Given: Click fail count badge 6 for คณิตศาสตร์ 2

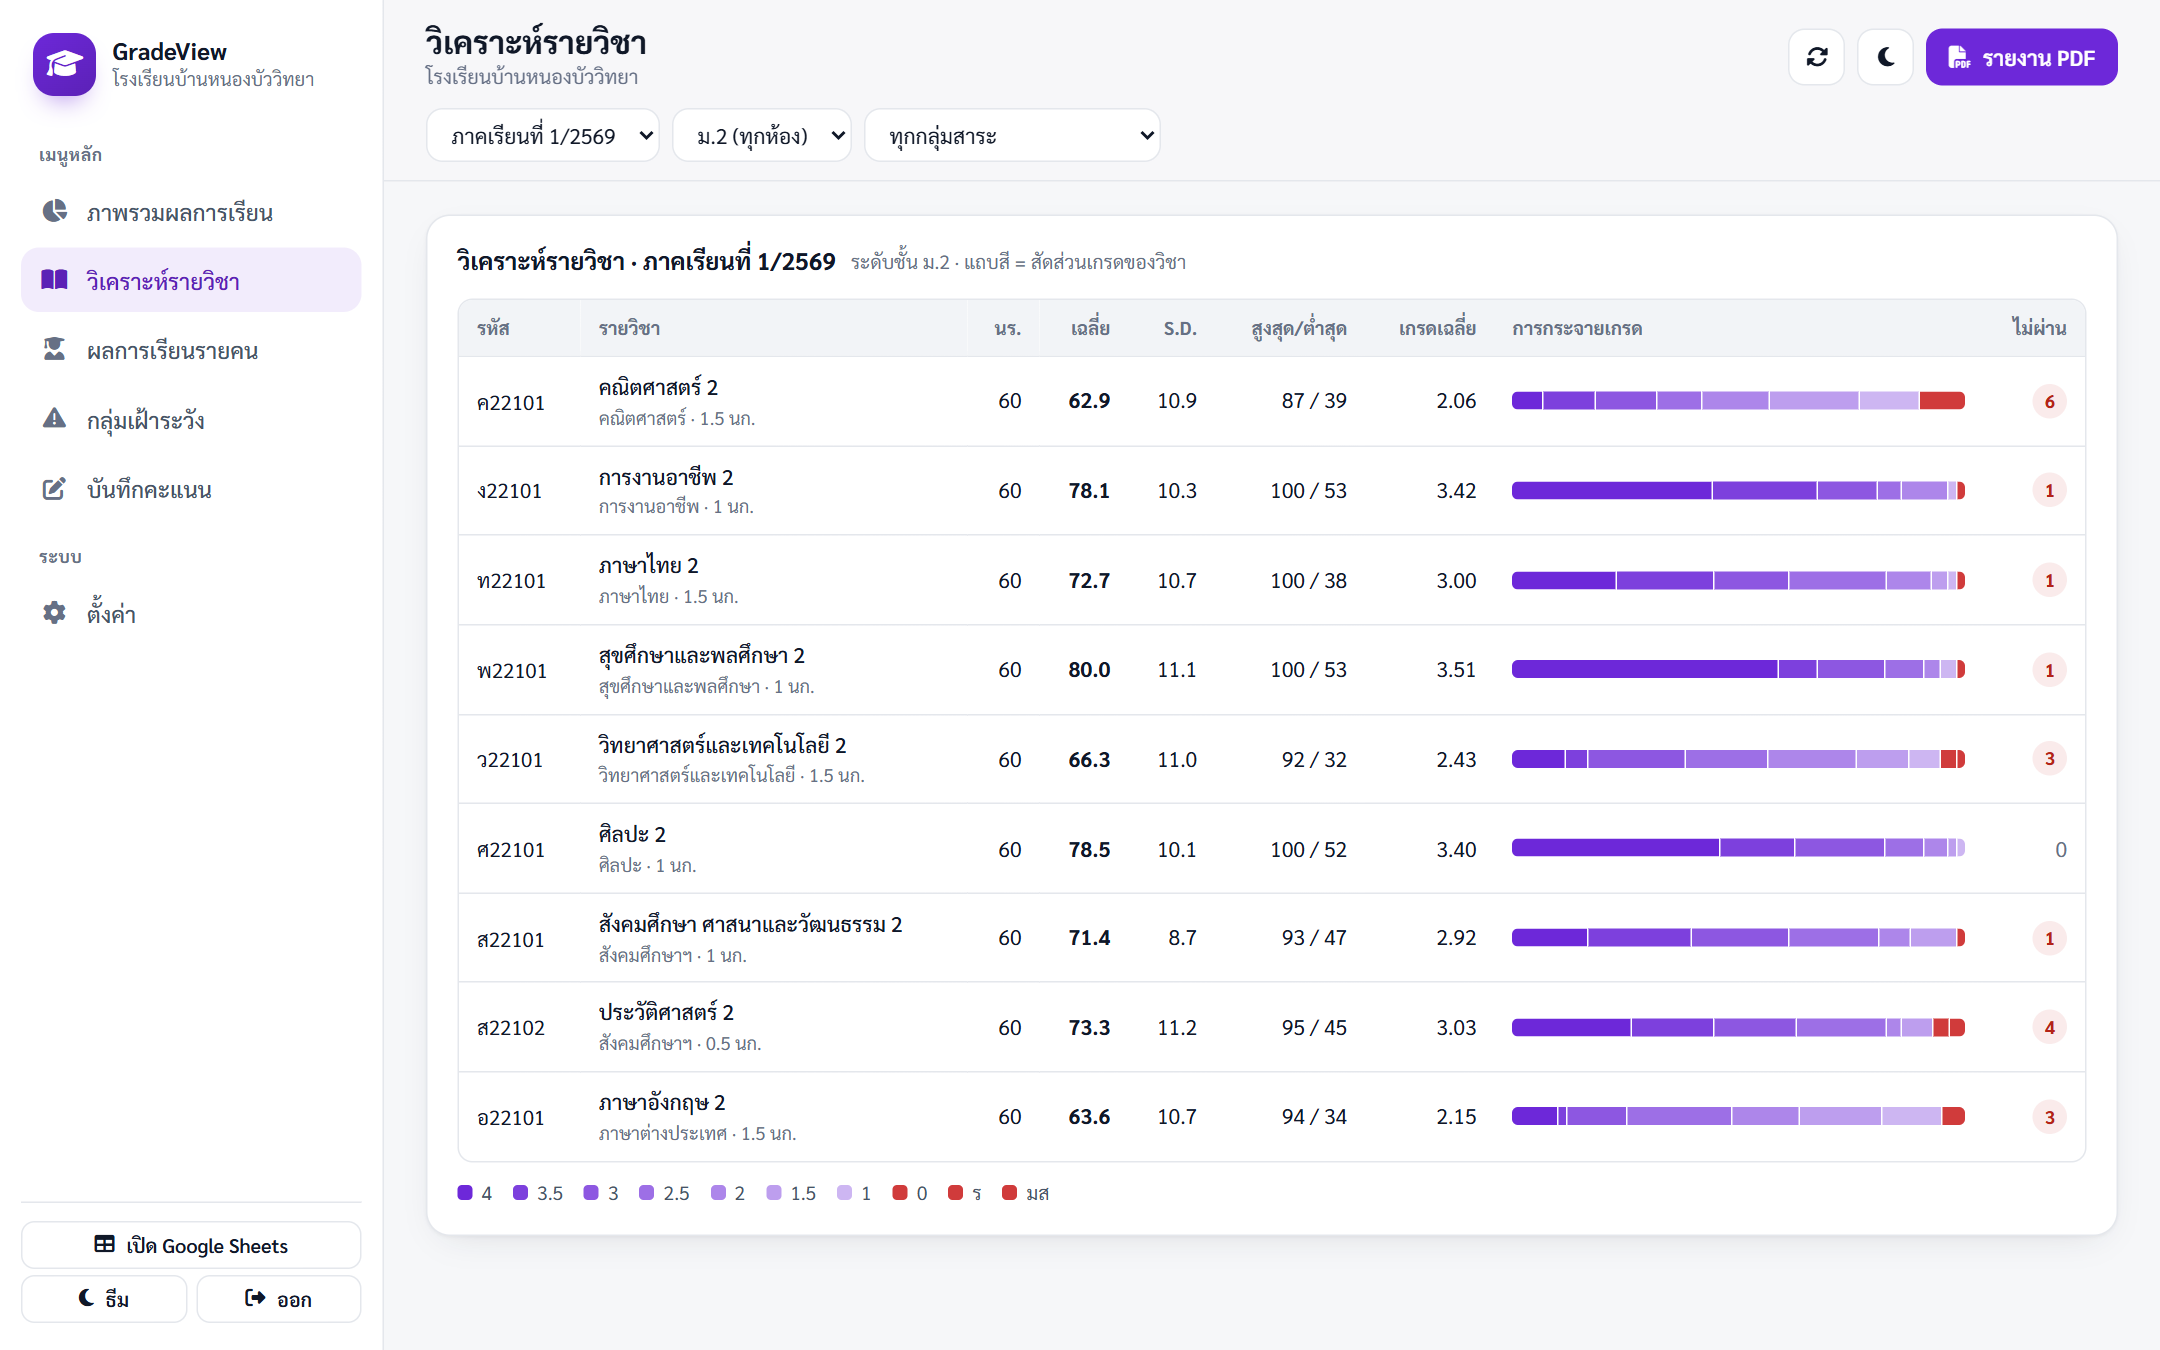Looking at the screenshot, I should point(2049,401).
